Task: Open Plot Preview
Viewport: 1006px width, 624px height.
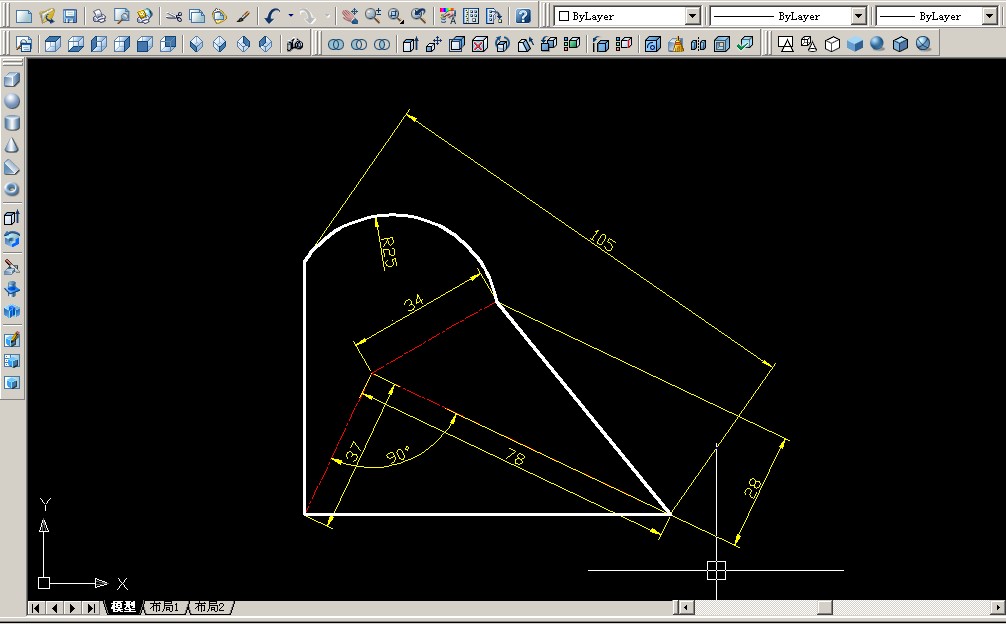Action: point(121,16)
